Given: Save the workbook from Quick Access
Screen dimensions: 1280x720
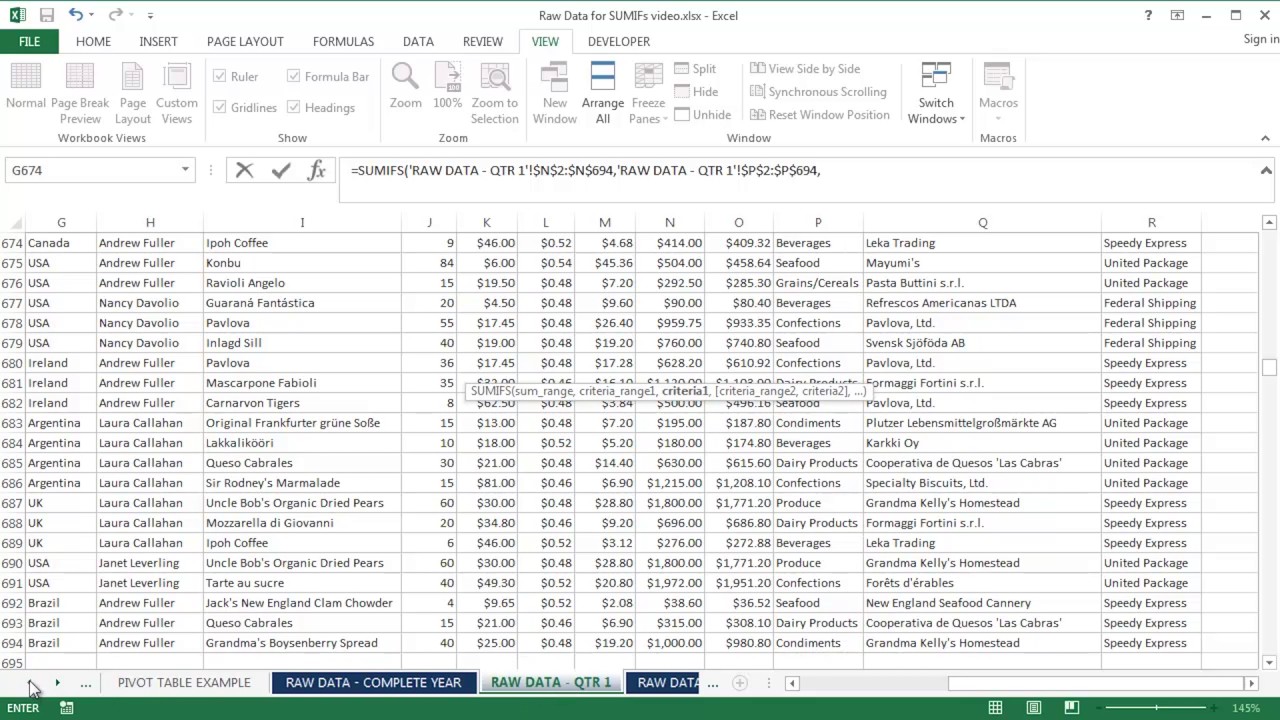Looking at the screenshot, I should [x=46, y=15].
